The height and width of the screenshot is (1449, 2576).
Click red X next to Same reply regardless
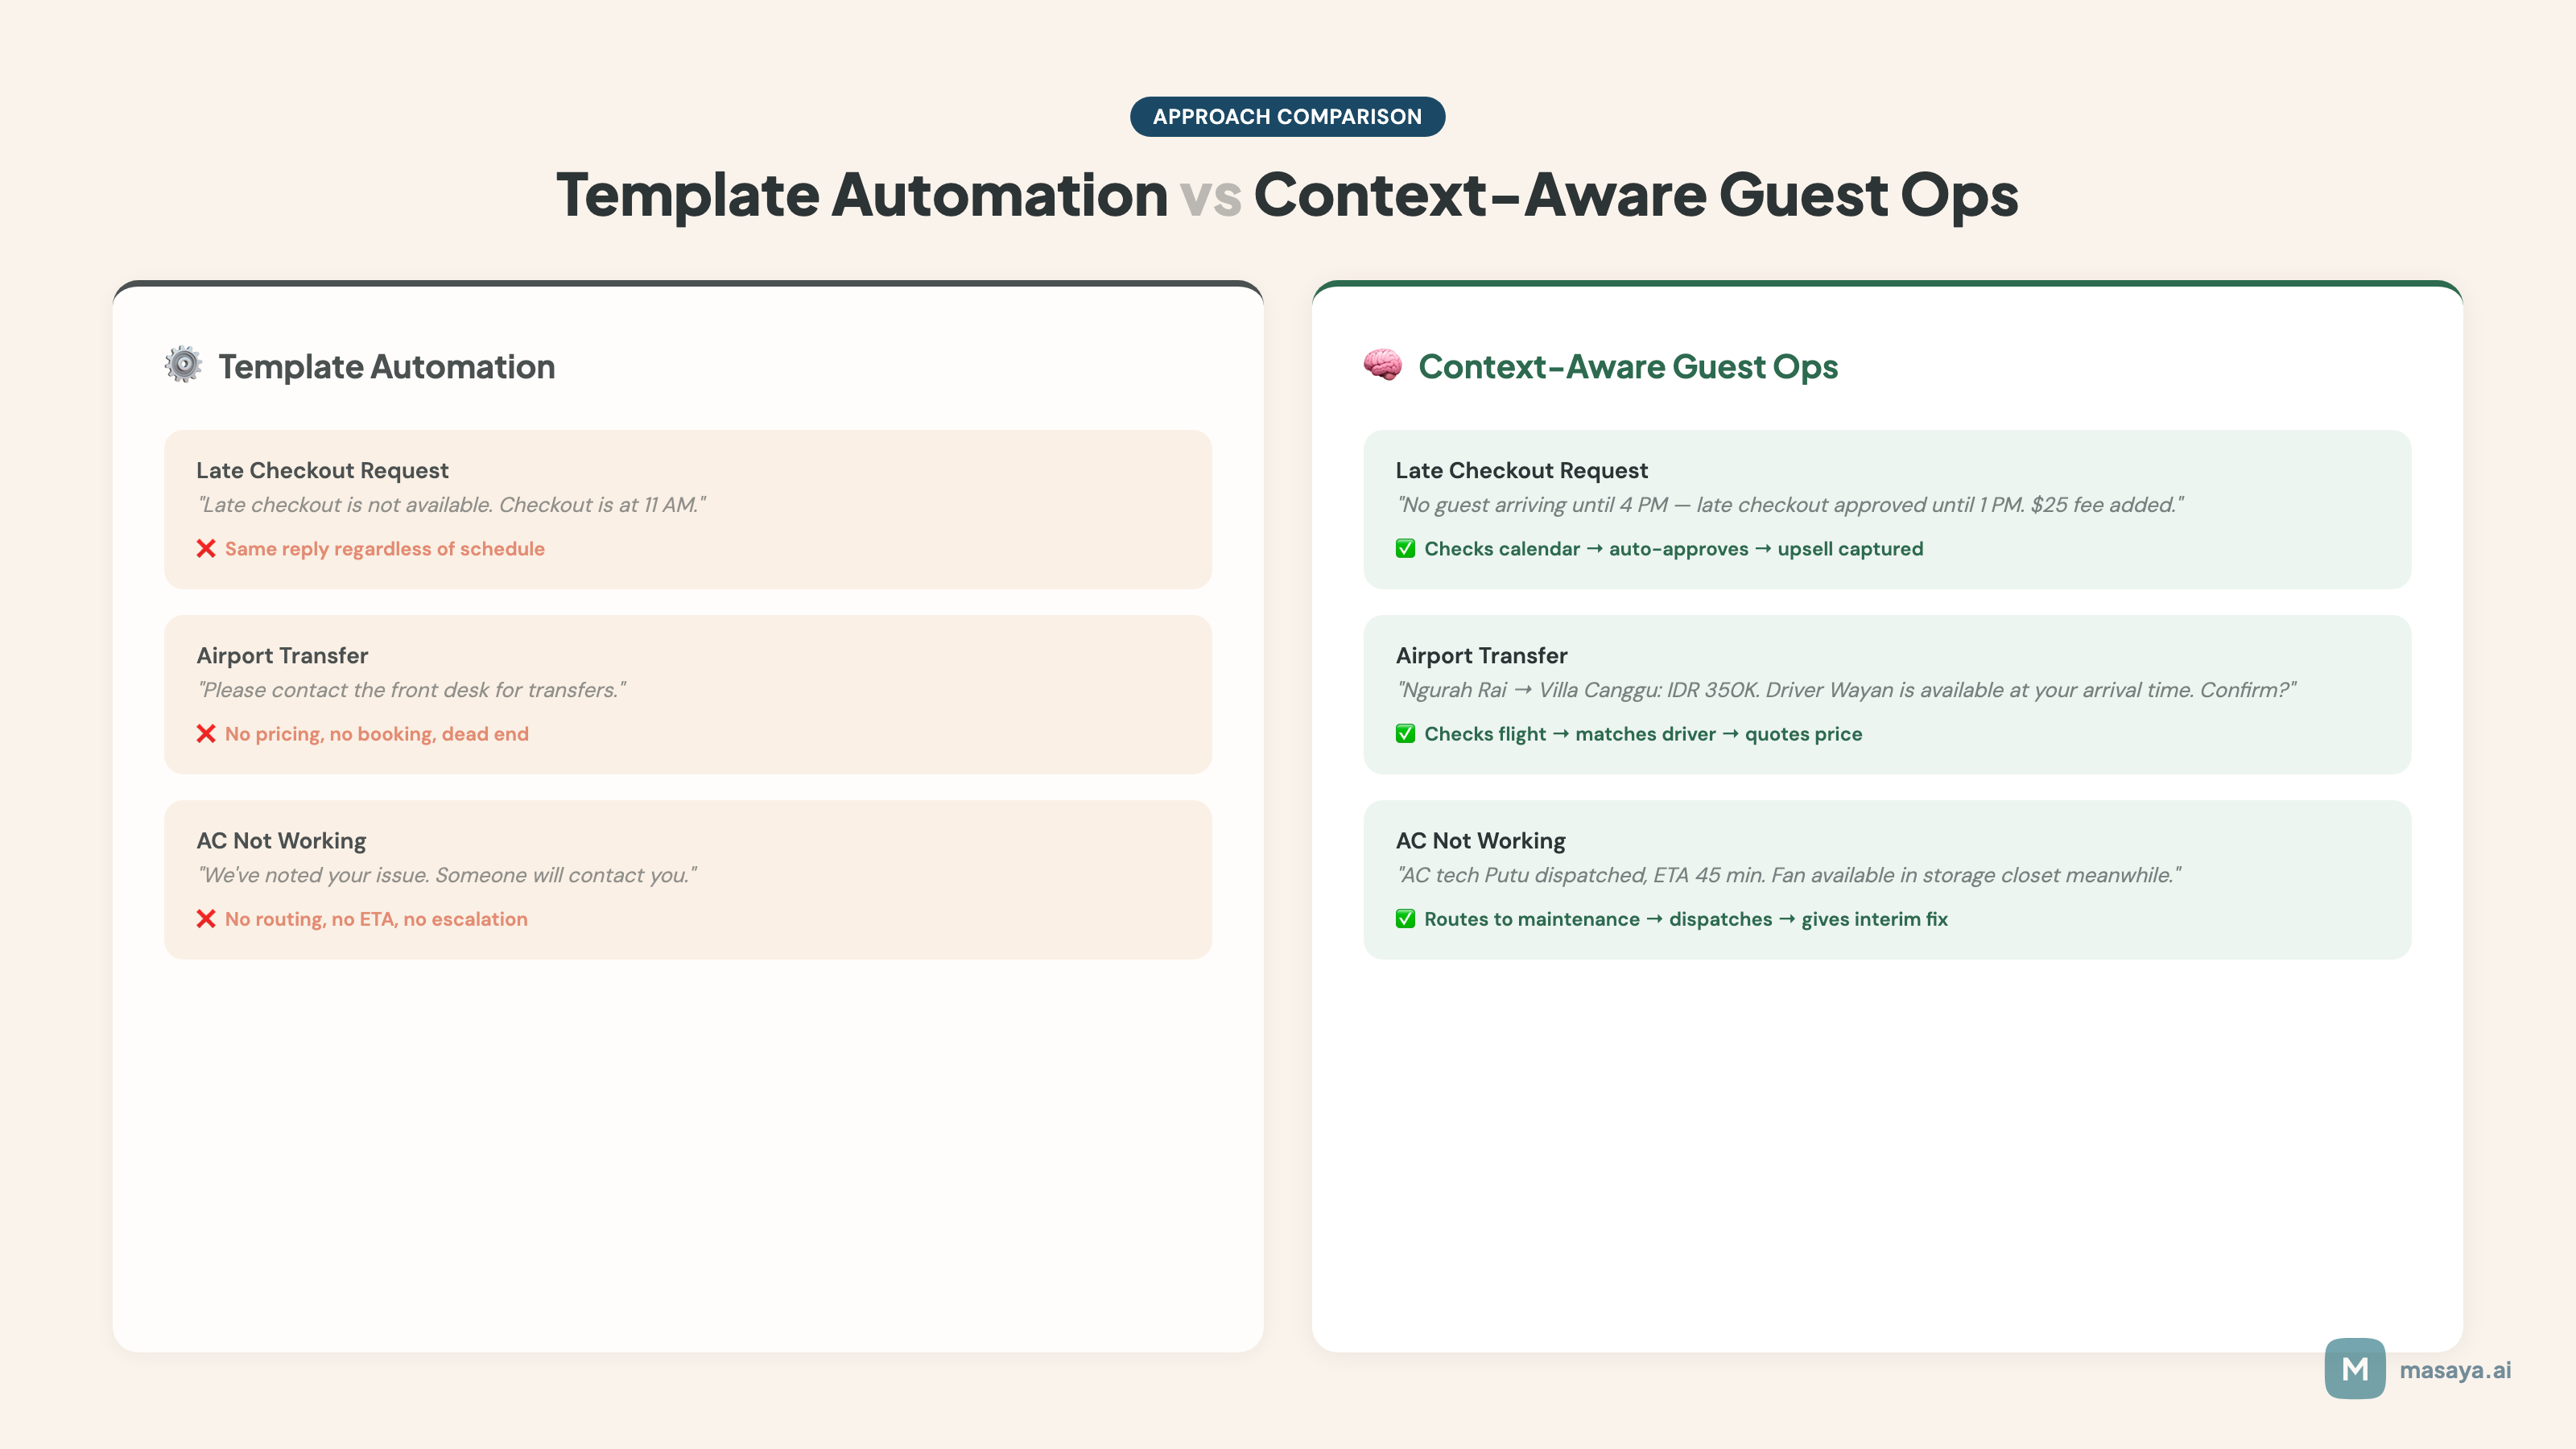coord(206,548)
